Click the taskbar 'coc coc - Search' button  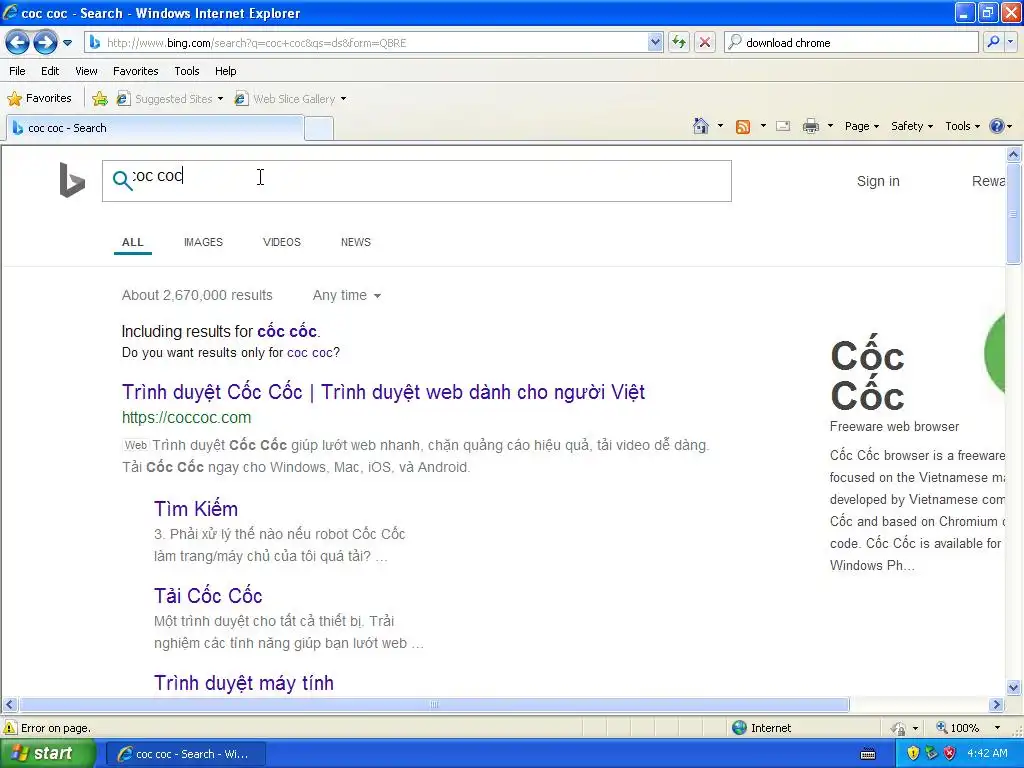tap(185, 754)
